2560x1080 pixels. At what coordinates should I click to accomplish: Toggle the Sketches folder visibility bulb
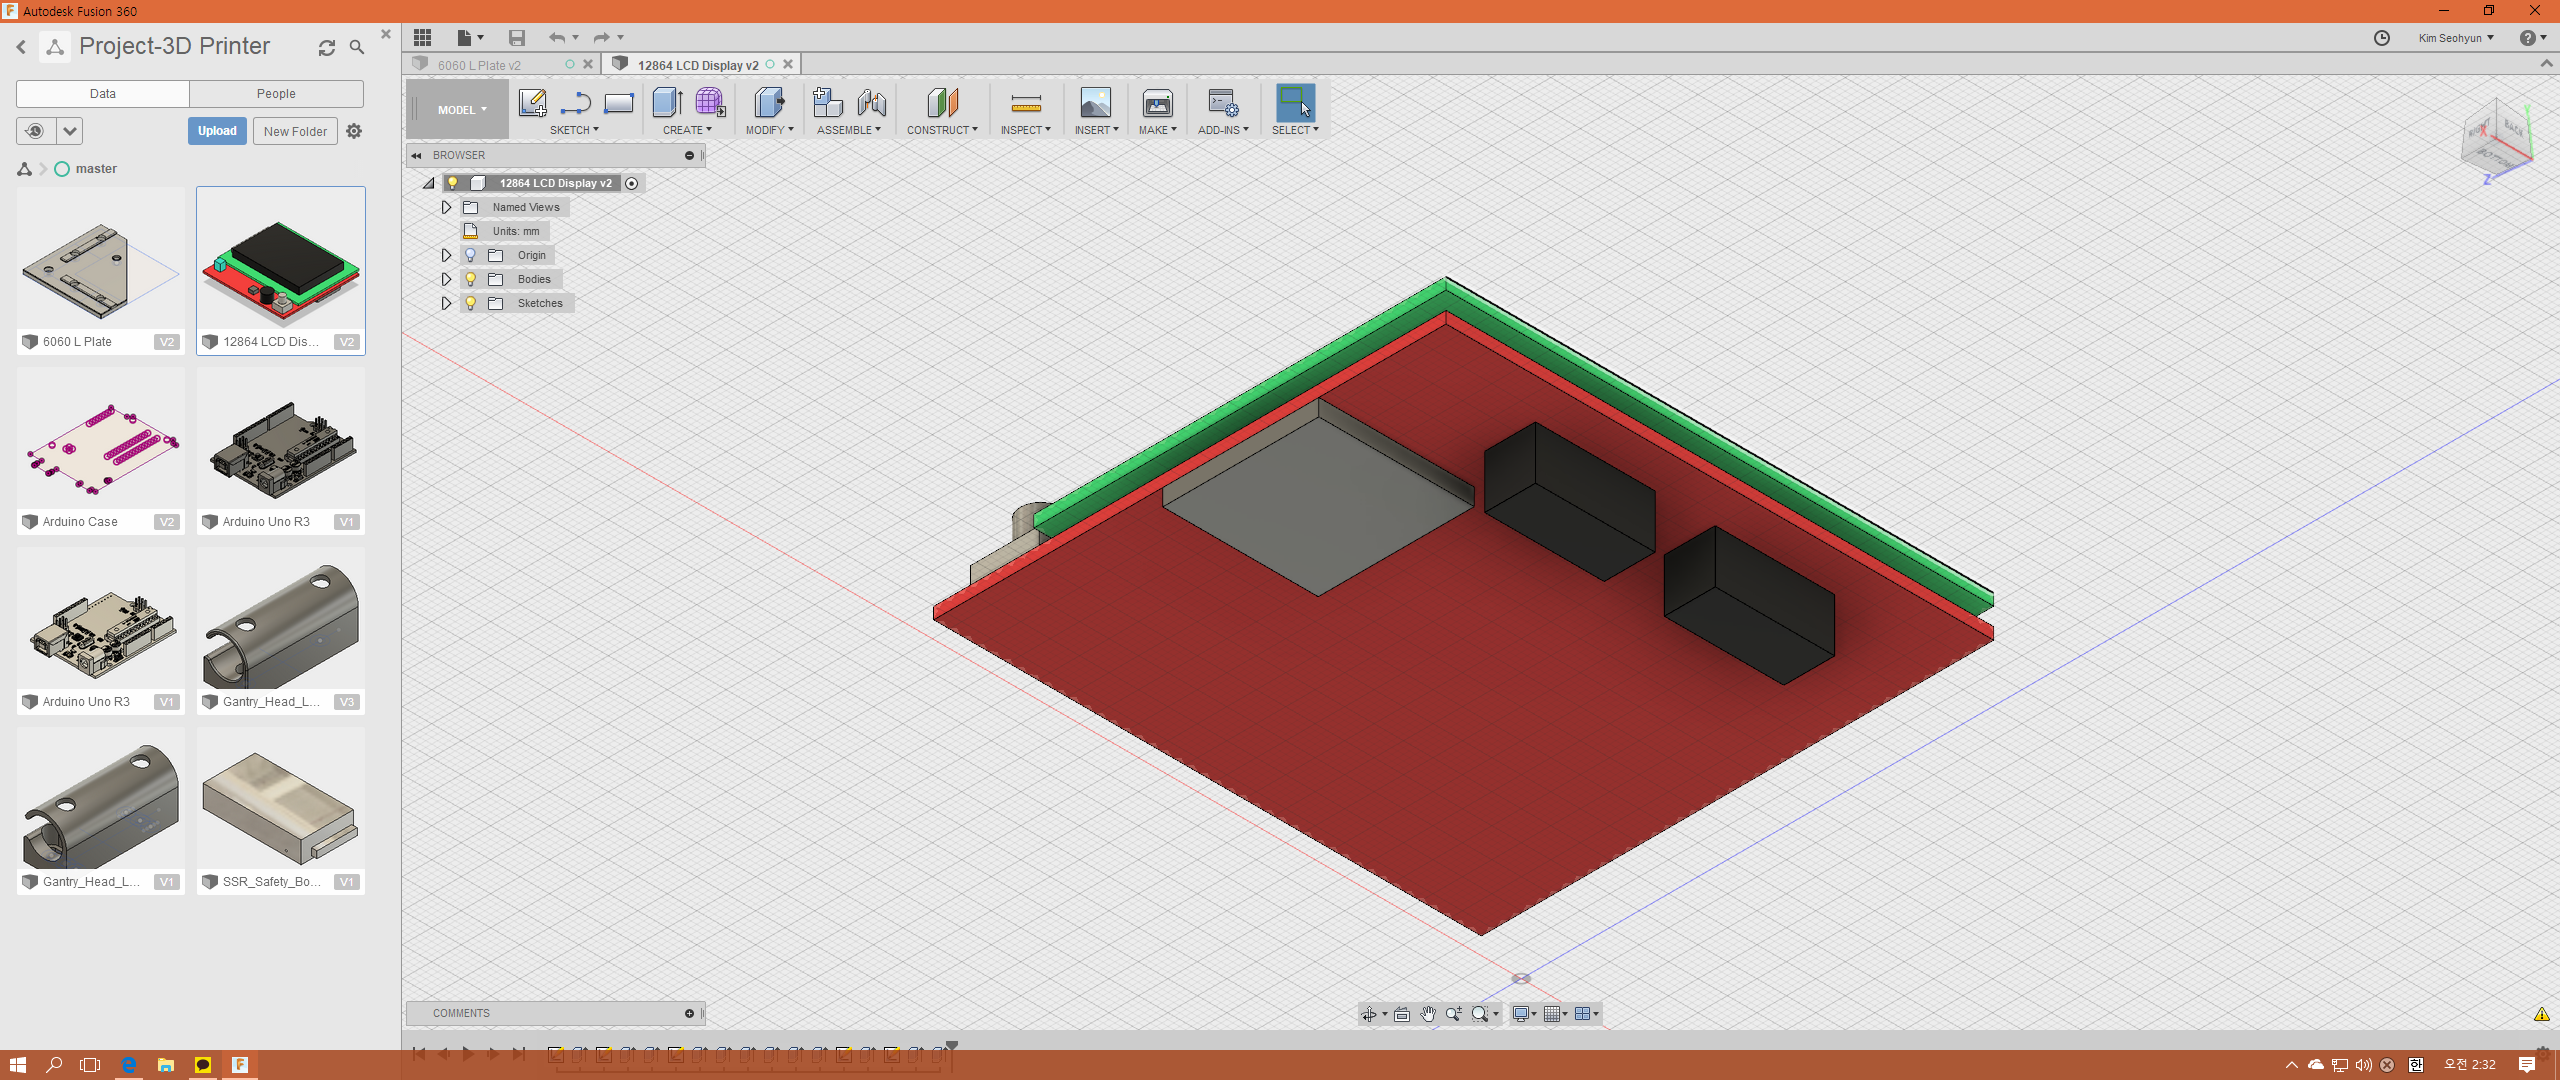click(471, 303)
